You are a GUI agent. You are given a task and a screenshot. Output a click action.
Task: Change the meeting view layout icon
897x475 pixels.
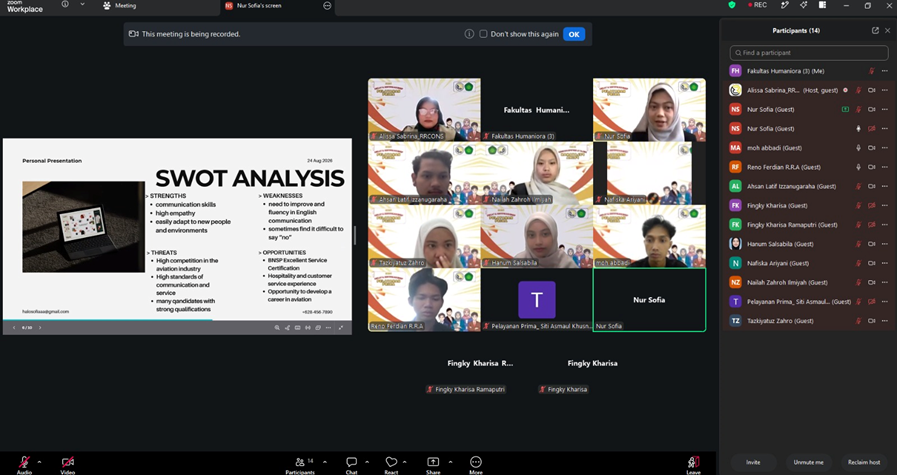(822, 5)
